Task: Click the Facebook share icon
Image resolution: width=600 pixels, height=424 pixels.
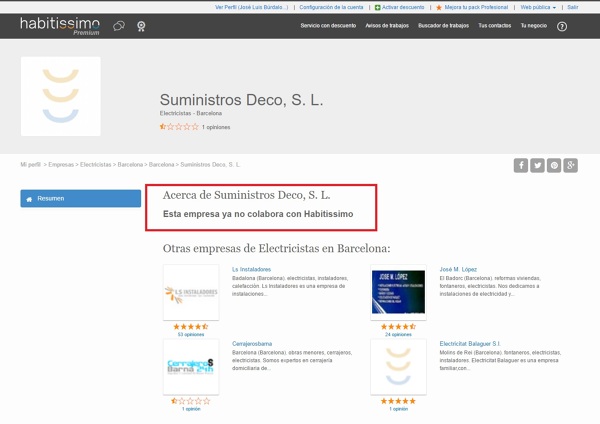Action: click(521, 165)
